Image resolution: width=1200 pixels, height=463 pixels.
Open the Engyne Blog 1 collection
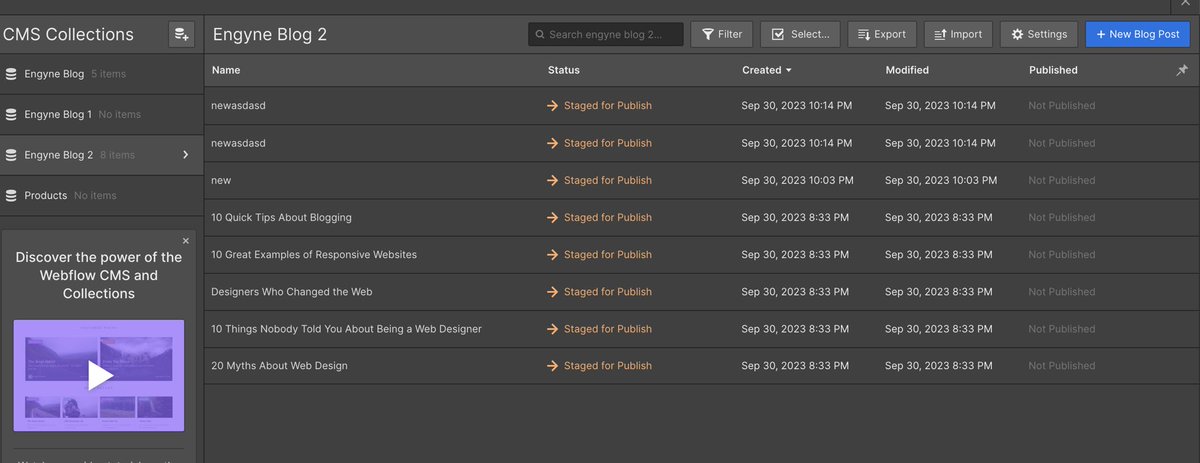[x=101, y=115]
